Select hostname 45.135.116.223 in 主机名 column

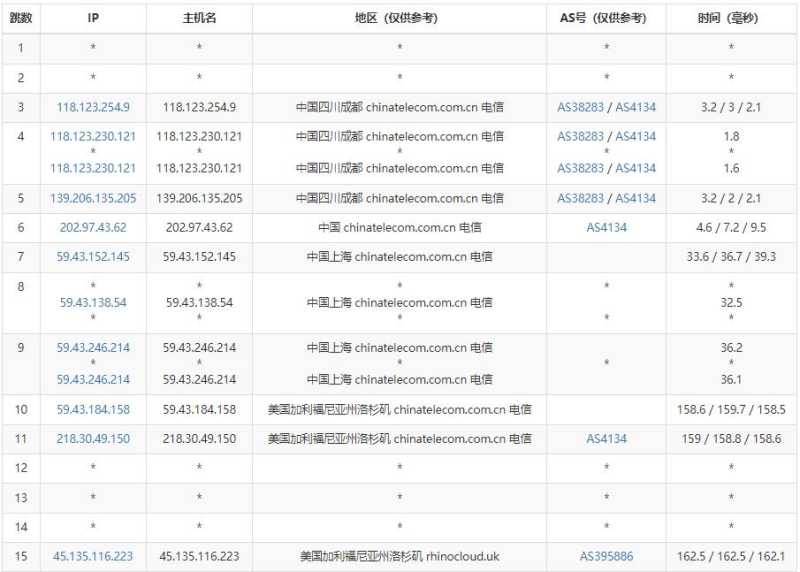click(x=199, y=556)
